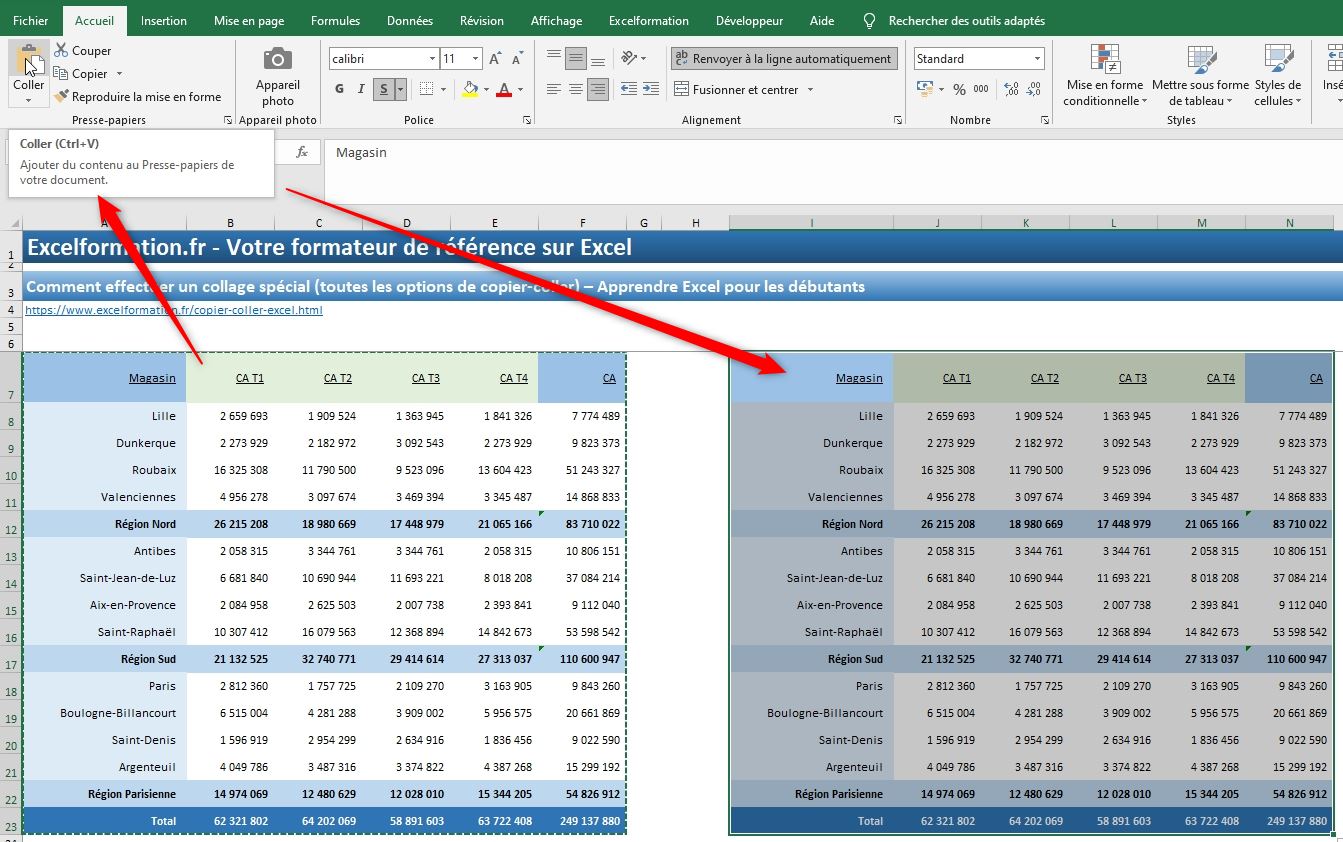
Task: Toggle italic I formatting
Action: click(362, 89)
